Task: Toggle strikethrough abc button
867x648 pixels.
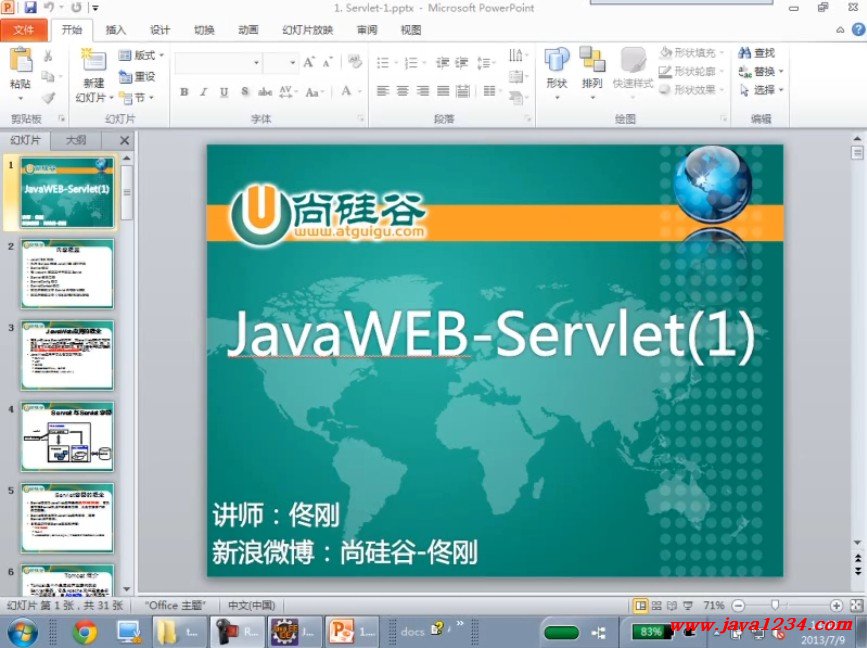Action: pyautogui.click(x=265, y=92)
